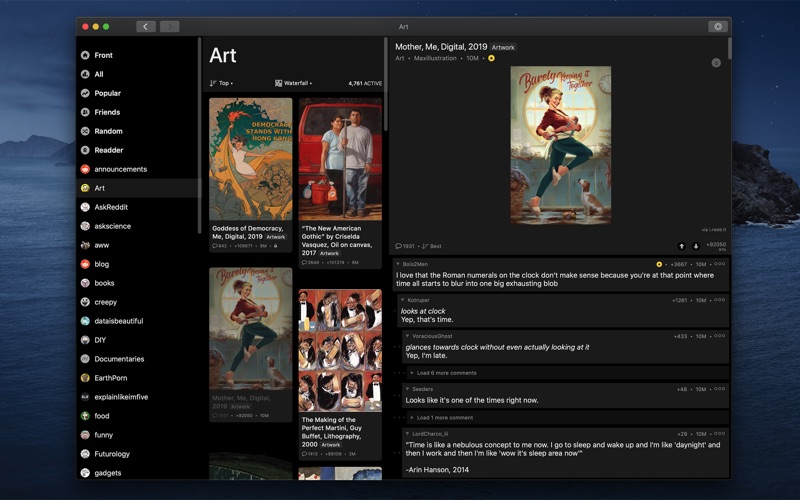Open the Maxillustration author link
Image resolution: width=800 pixels, height=500 pixels.
[435, 58]
